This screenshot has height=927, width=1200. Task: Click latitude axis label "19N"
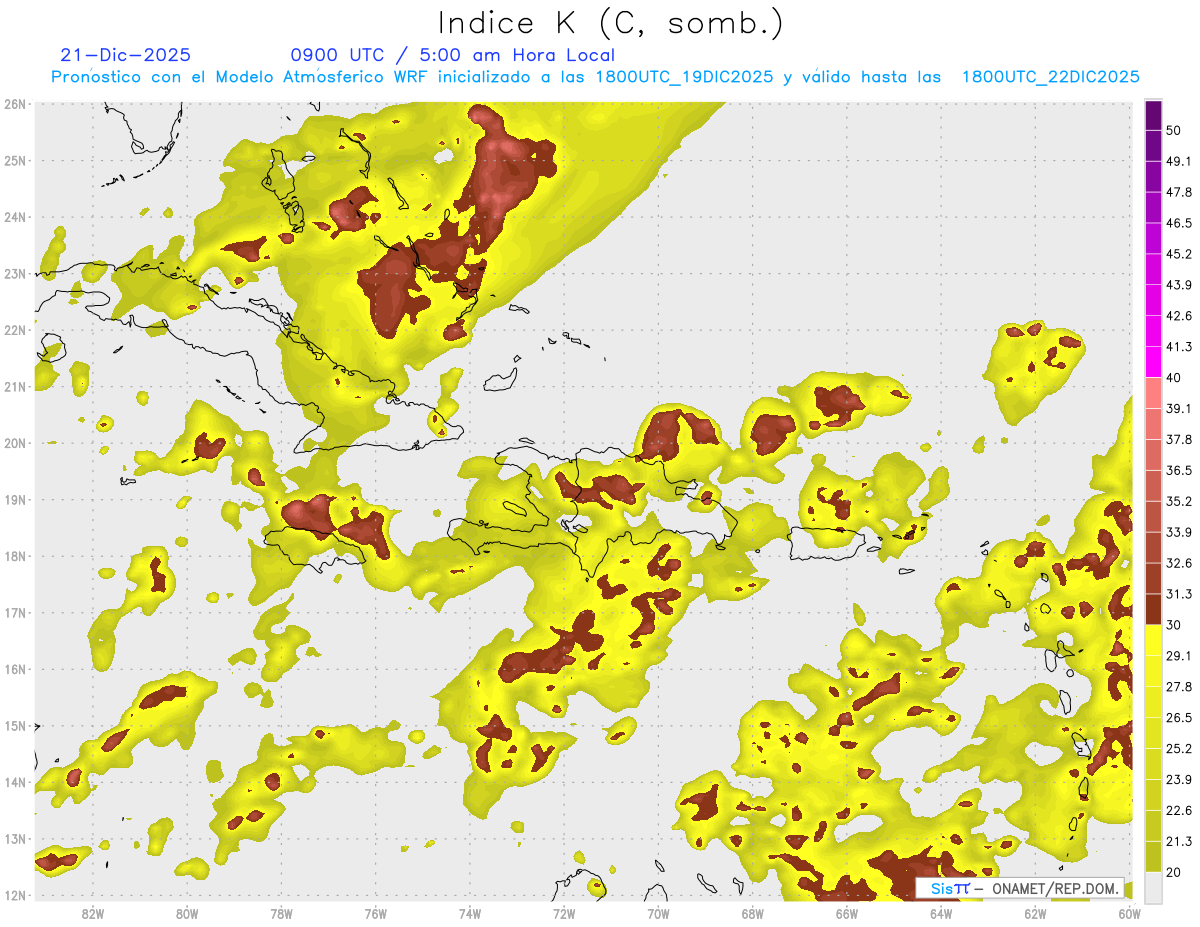(14, 500)
